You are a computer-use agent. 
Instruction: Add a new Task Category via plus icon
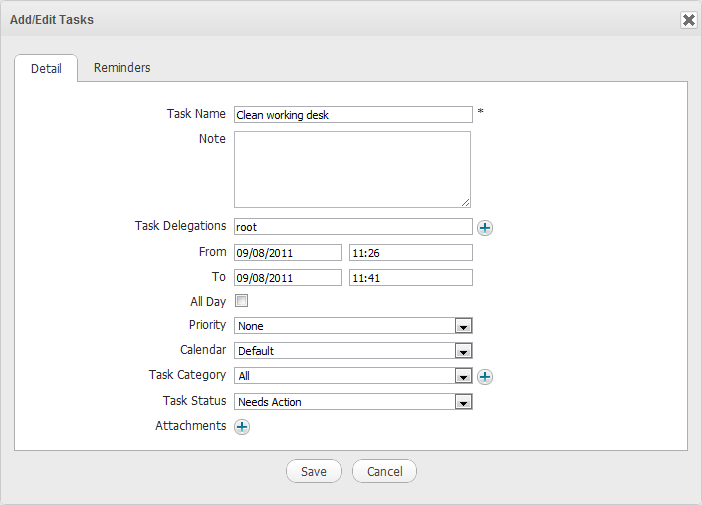click(485, 377)
